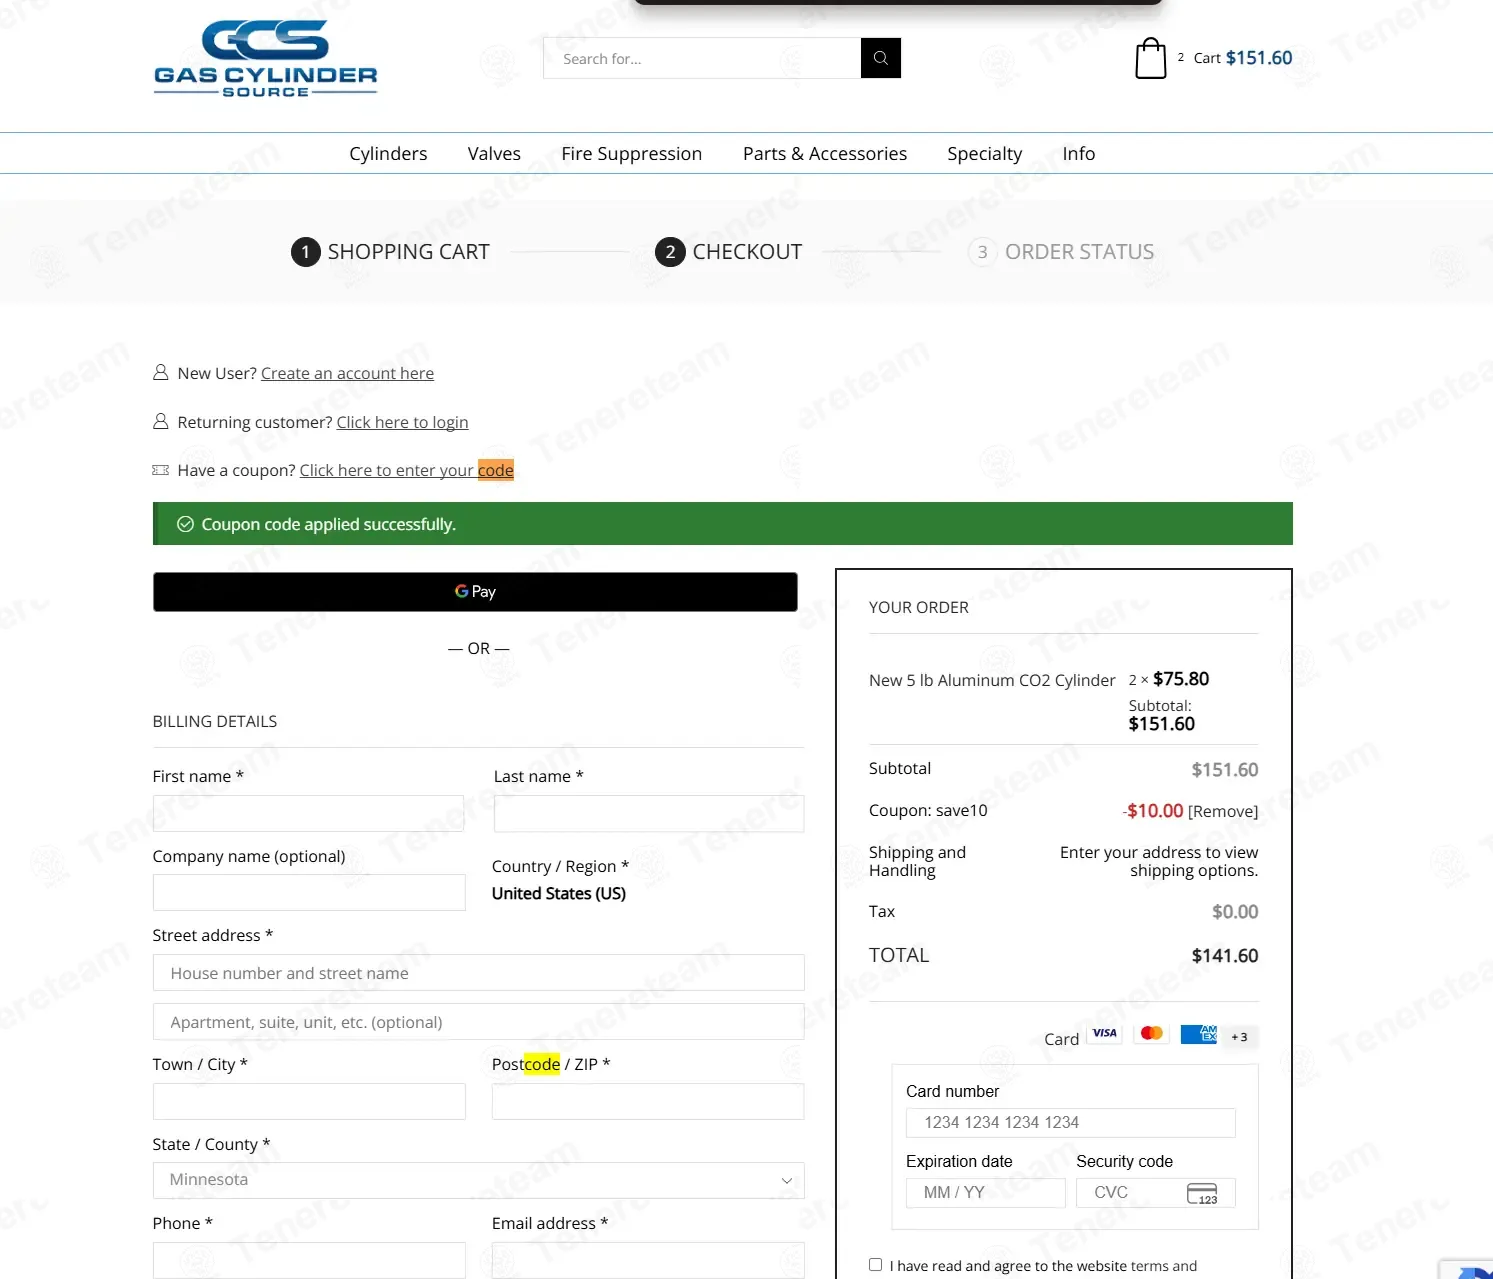
Task: Open the Parts & Accessories menu
Action: coord(825,154)
